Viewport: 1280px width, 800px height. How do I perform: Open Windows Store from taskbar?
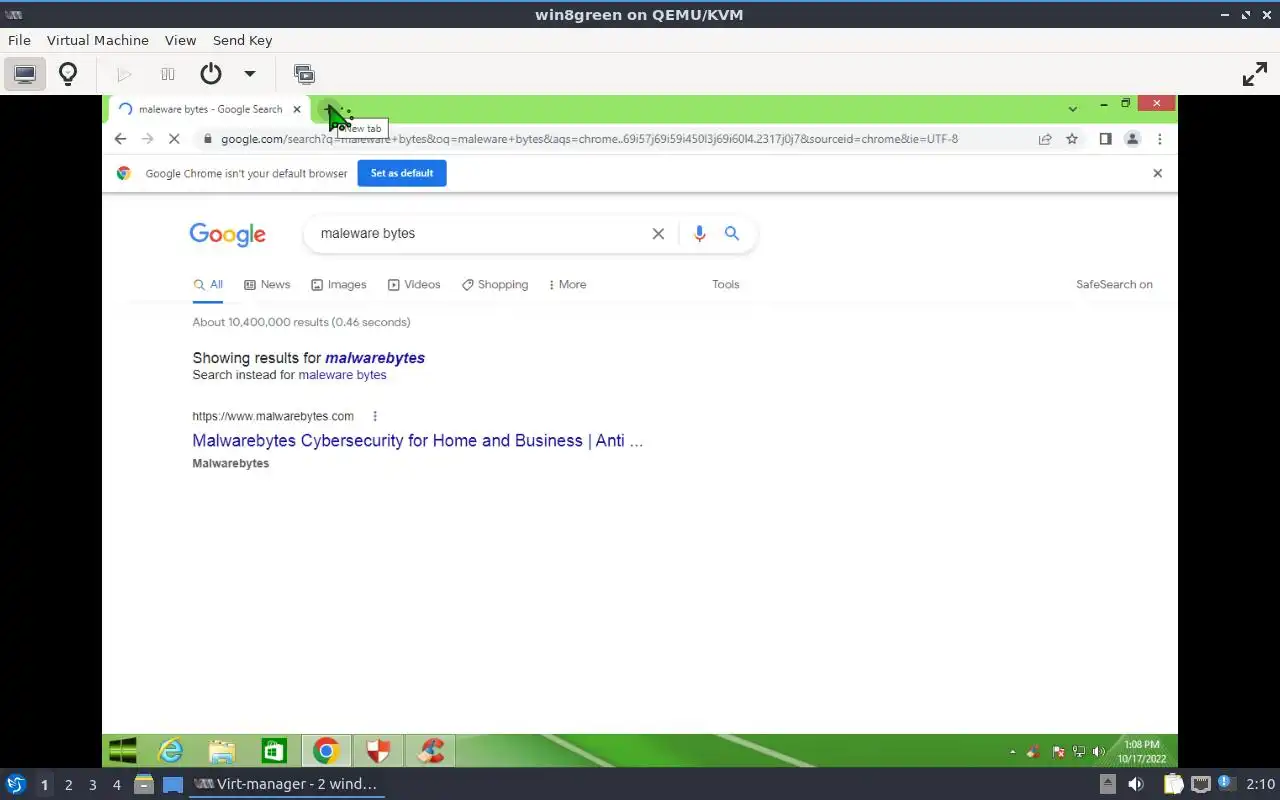tap(273, 751)
